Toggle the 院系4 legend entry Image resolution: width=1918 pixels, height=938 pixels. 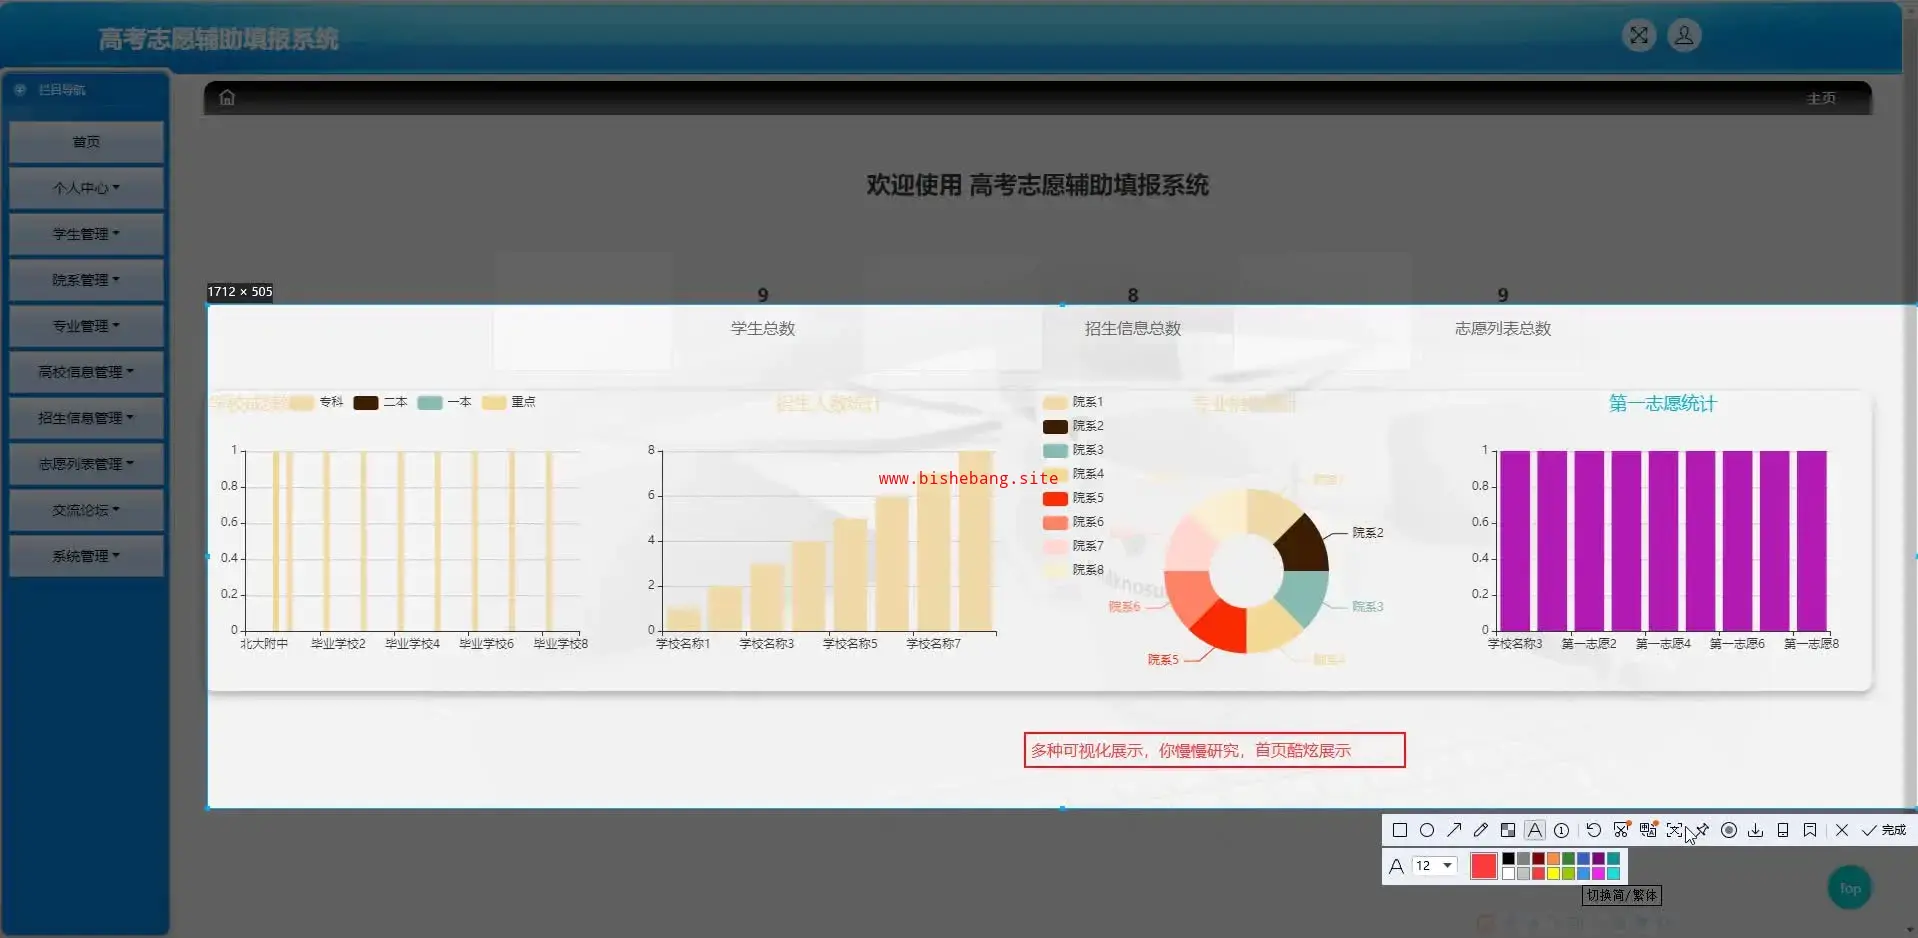(x=1073, y=474)
